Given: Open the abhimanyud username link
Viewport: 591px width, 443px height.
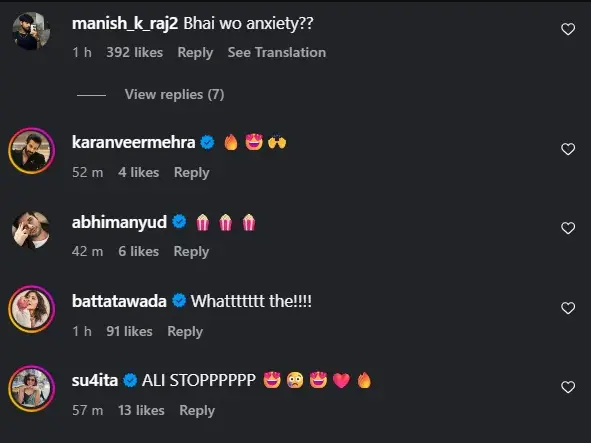Looking at the screenshot, I should pyautogui.click(x=119, y=222).
